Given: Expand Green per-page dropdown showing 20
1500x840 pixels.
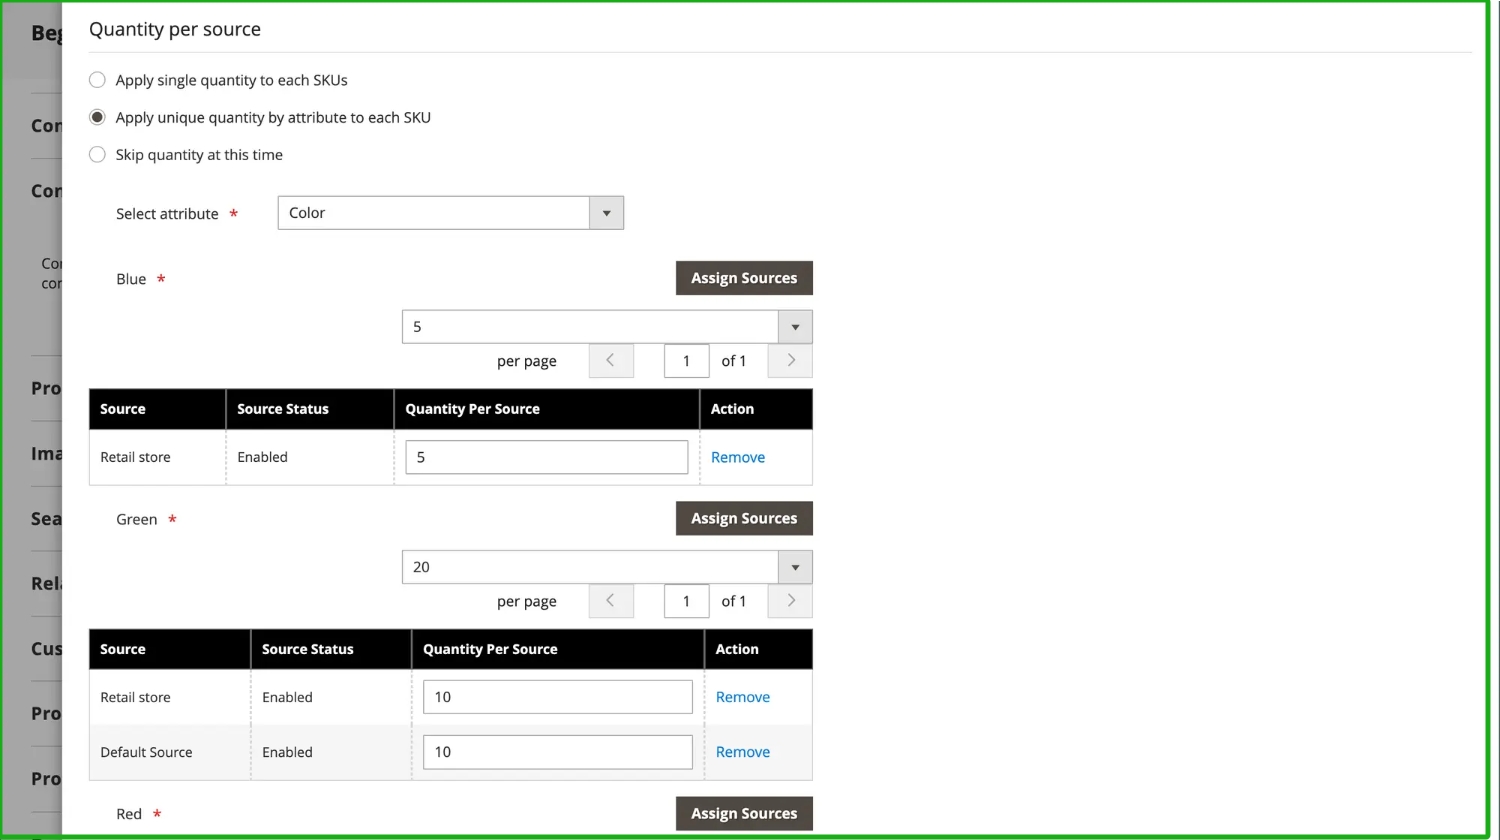Looking at the screenshot, I should [606, 567].
